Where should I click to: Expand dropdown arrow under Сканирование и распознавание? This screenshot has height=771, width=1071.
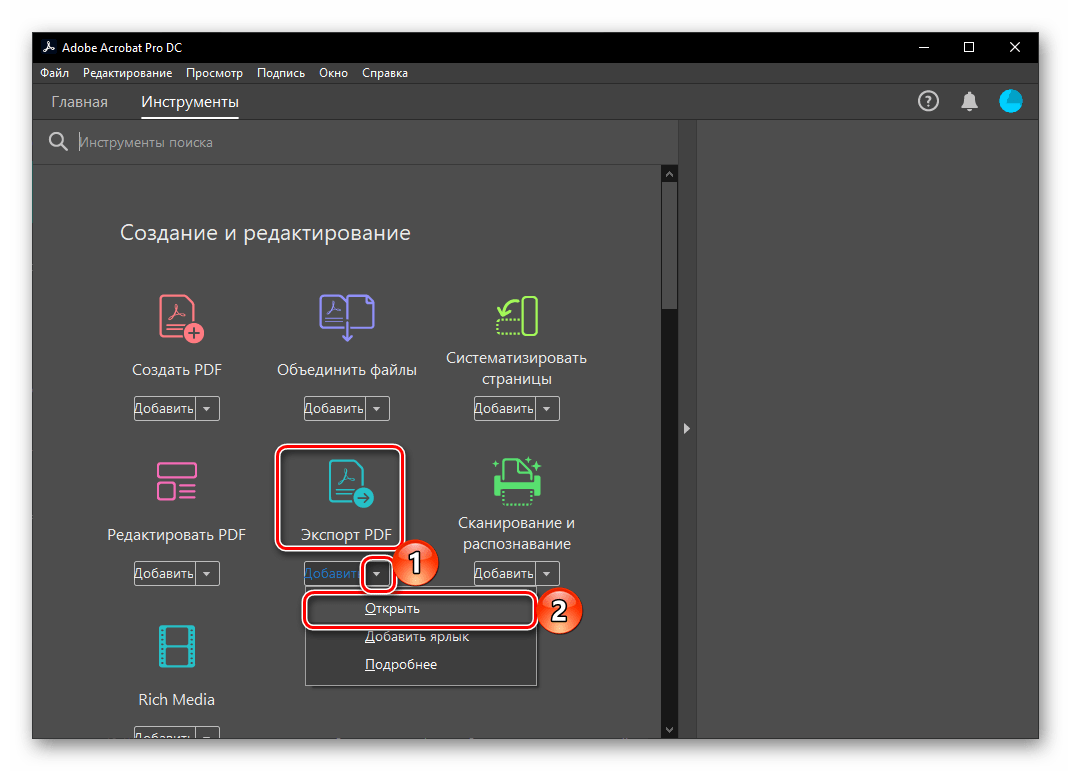(547, 574)
